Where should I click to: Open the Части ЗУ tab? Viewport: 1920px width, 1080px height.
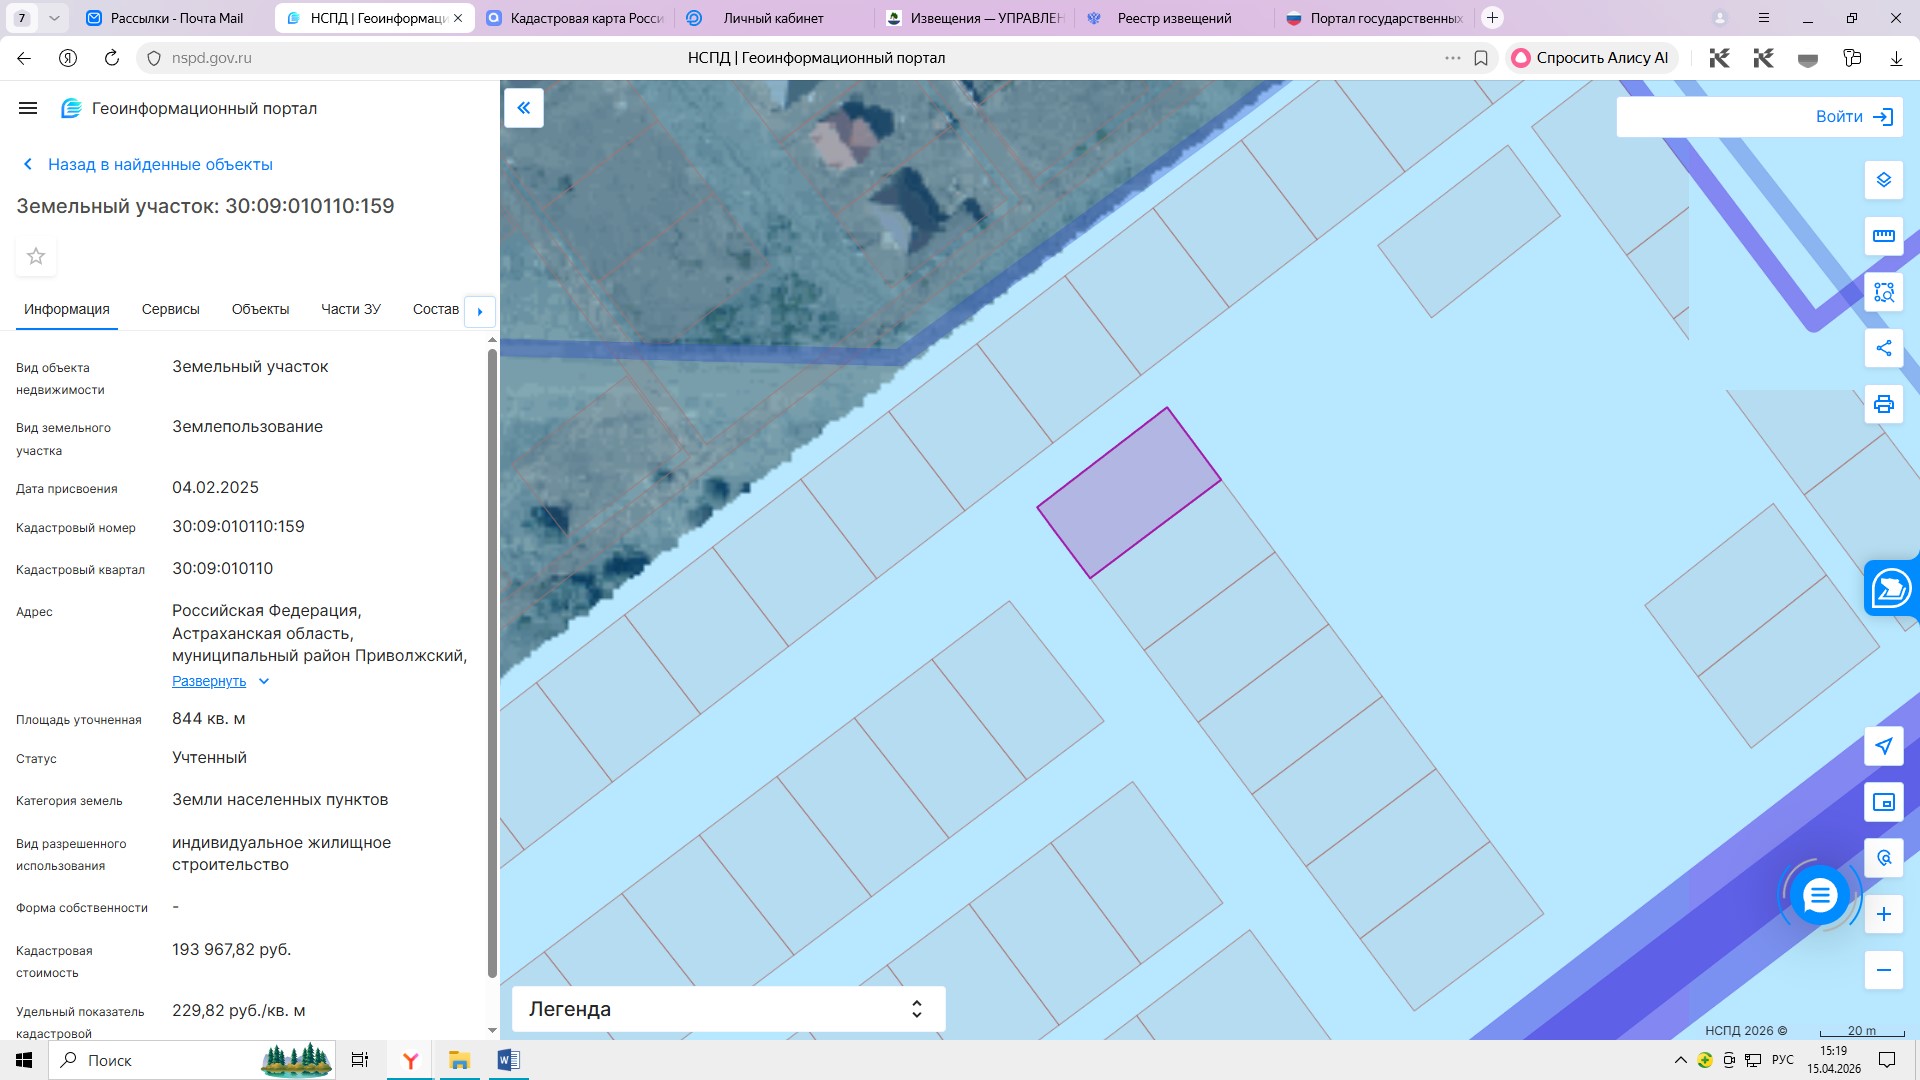tap(350, 310)
